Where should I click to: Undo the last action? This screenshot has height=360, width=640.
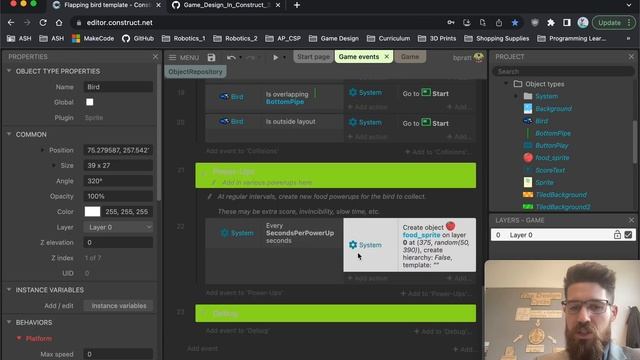coord(231,58)
